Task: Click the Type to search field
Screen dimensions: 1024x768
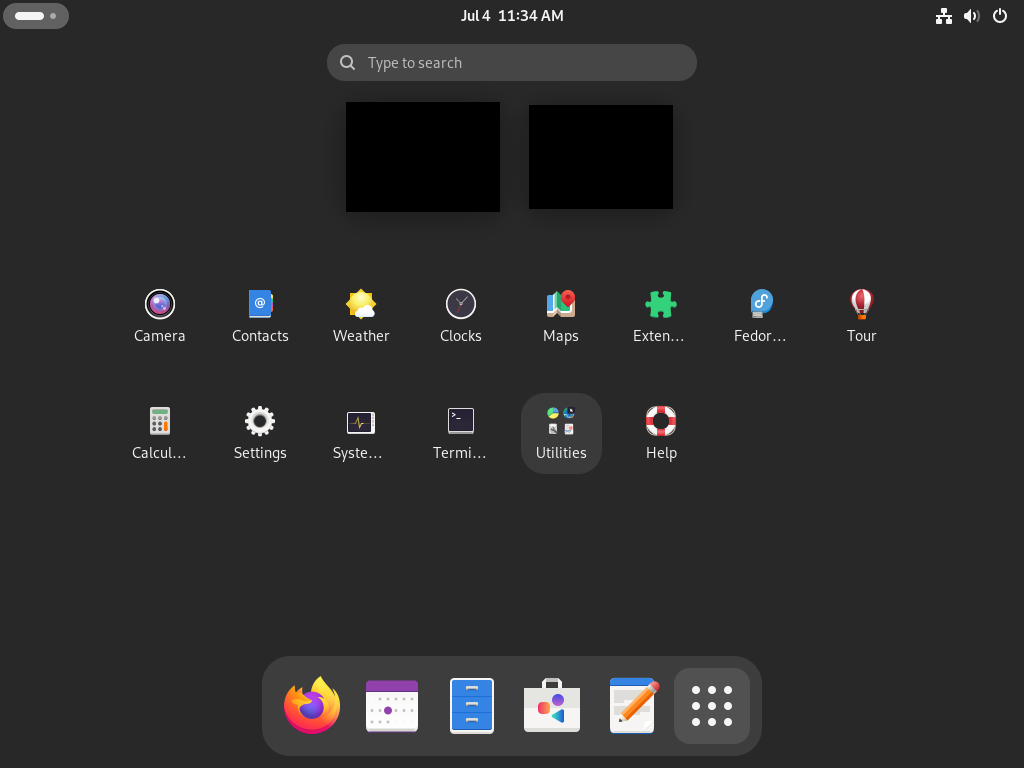Action: click(x=511, y=63)
